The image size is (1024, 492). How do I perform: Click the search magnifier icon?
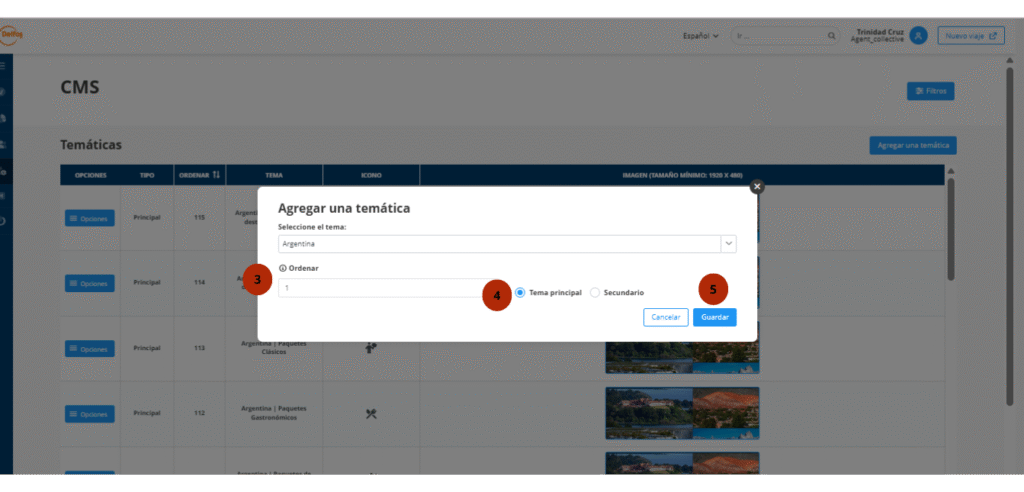click(x=831, y=36)
